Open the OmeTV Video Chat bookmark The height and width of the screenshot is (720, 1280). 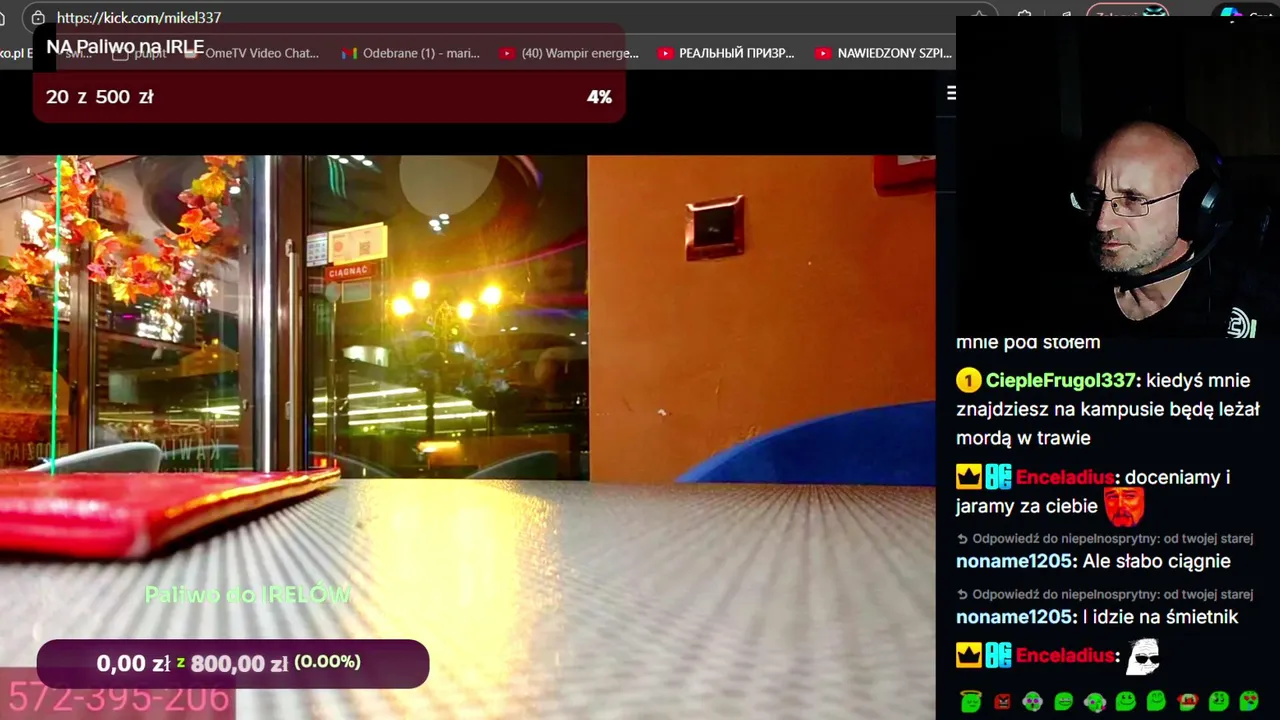tap(251, 53)
